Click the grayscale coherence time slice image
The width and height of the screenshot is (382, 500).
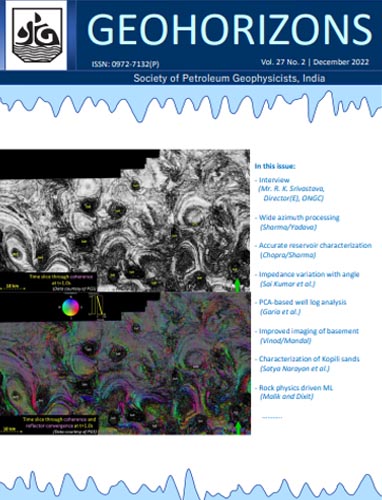point(125,221)
